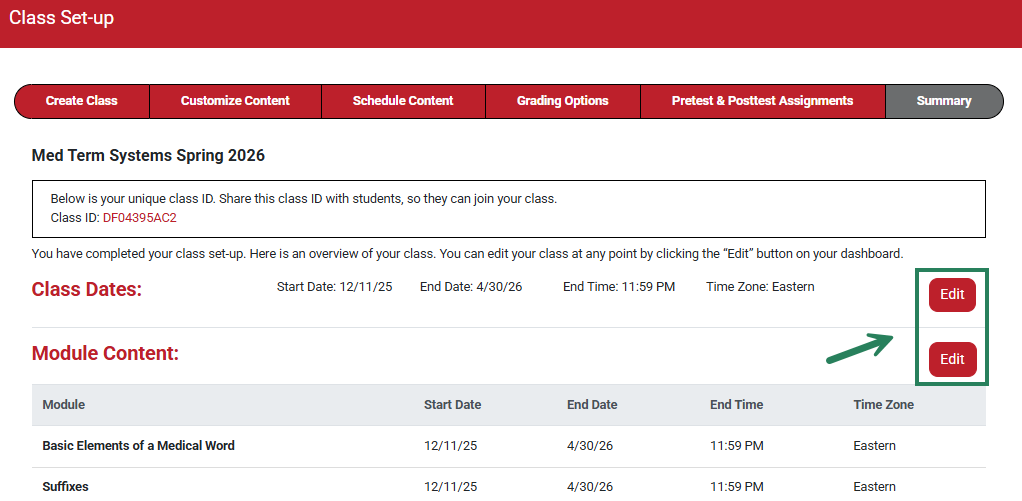Open the Create Class step tab
This screenshot has height=501, width=1022.
coord(82,101)
